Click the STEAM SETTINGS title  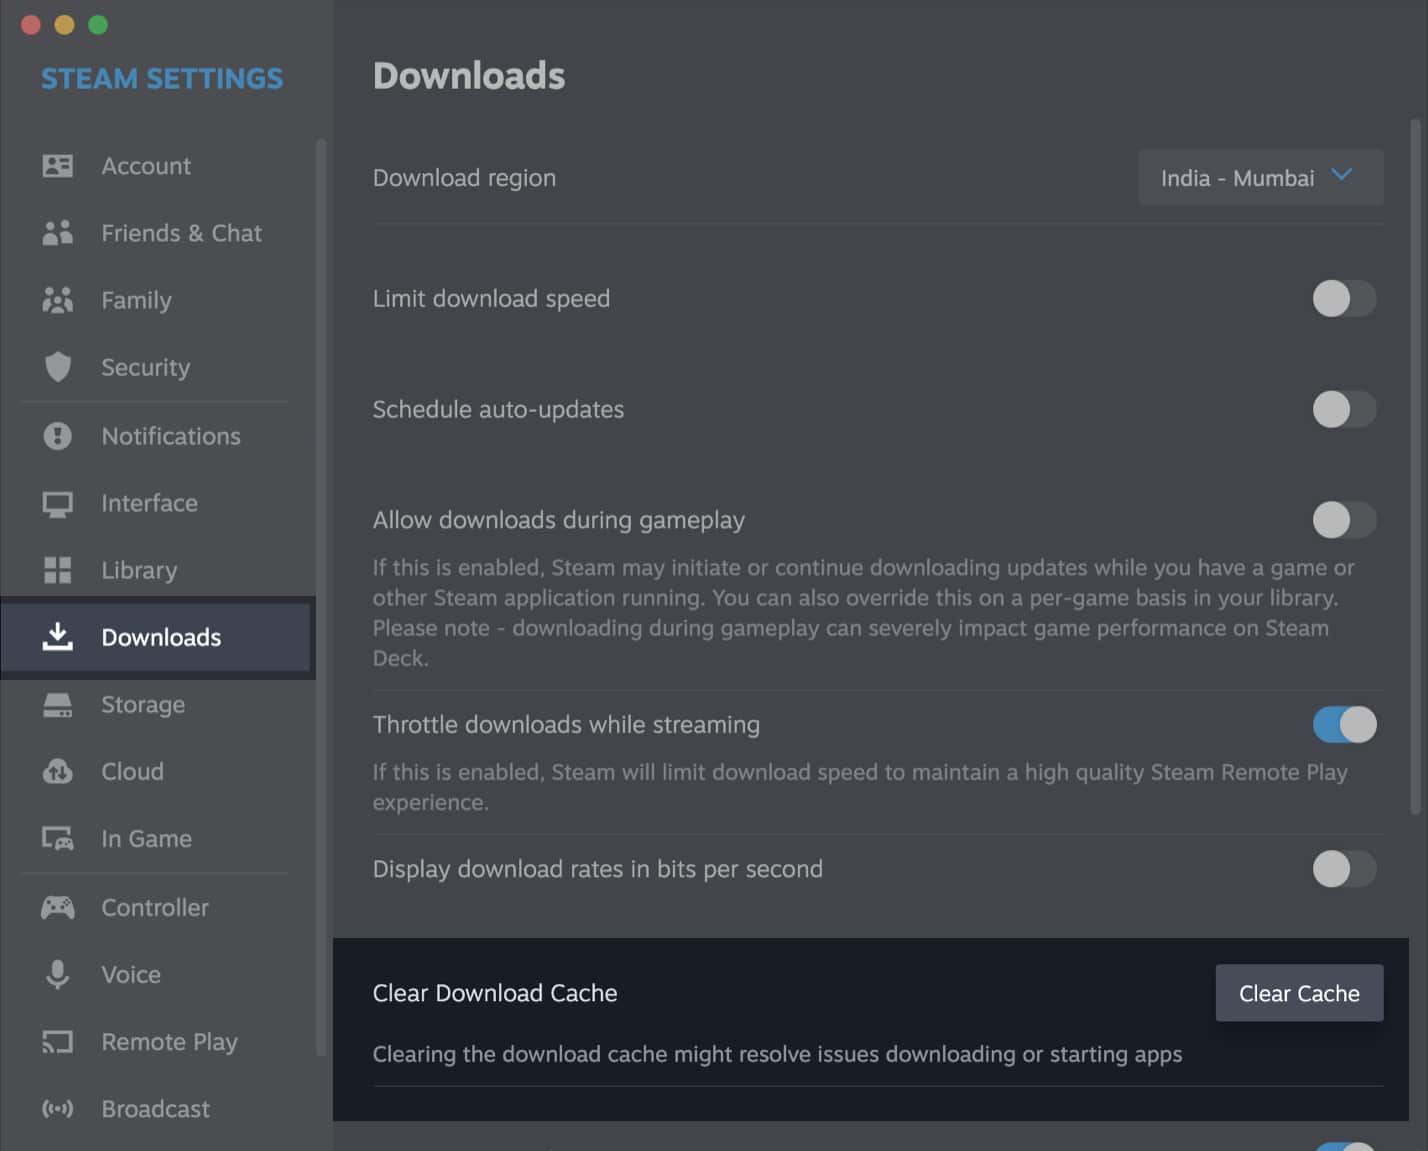tap(162, 78)
